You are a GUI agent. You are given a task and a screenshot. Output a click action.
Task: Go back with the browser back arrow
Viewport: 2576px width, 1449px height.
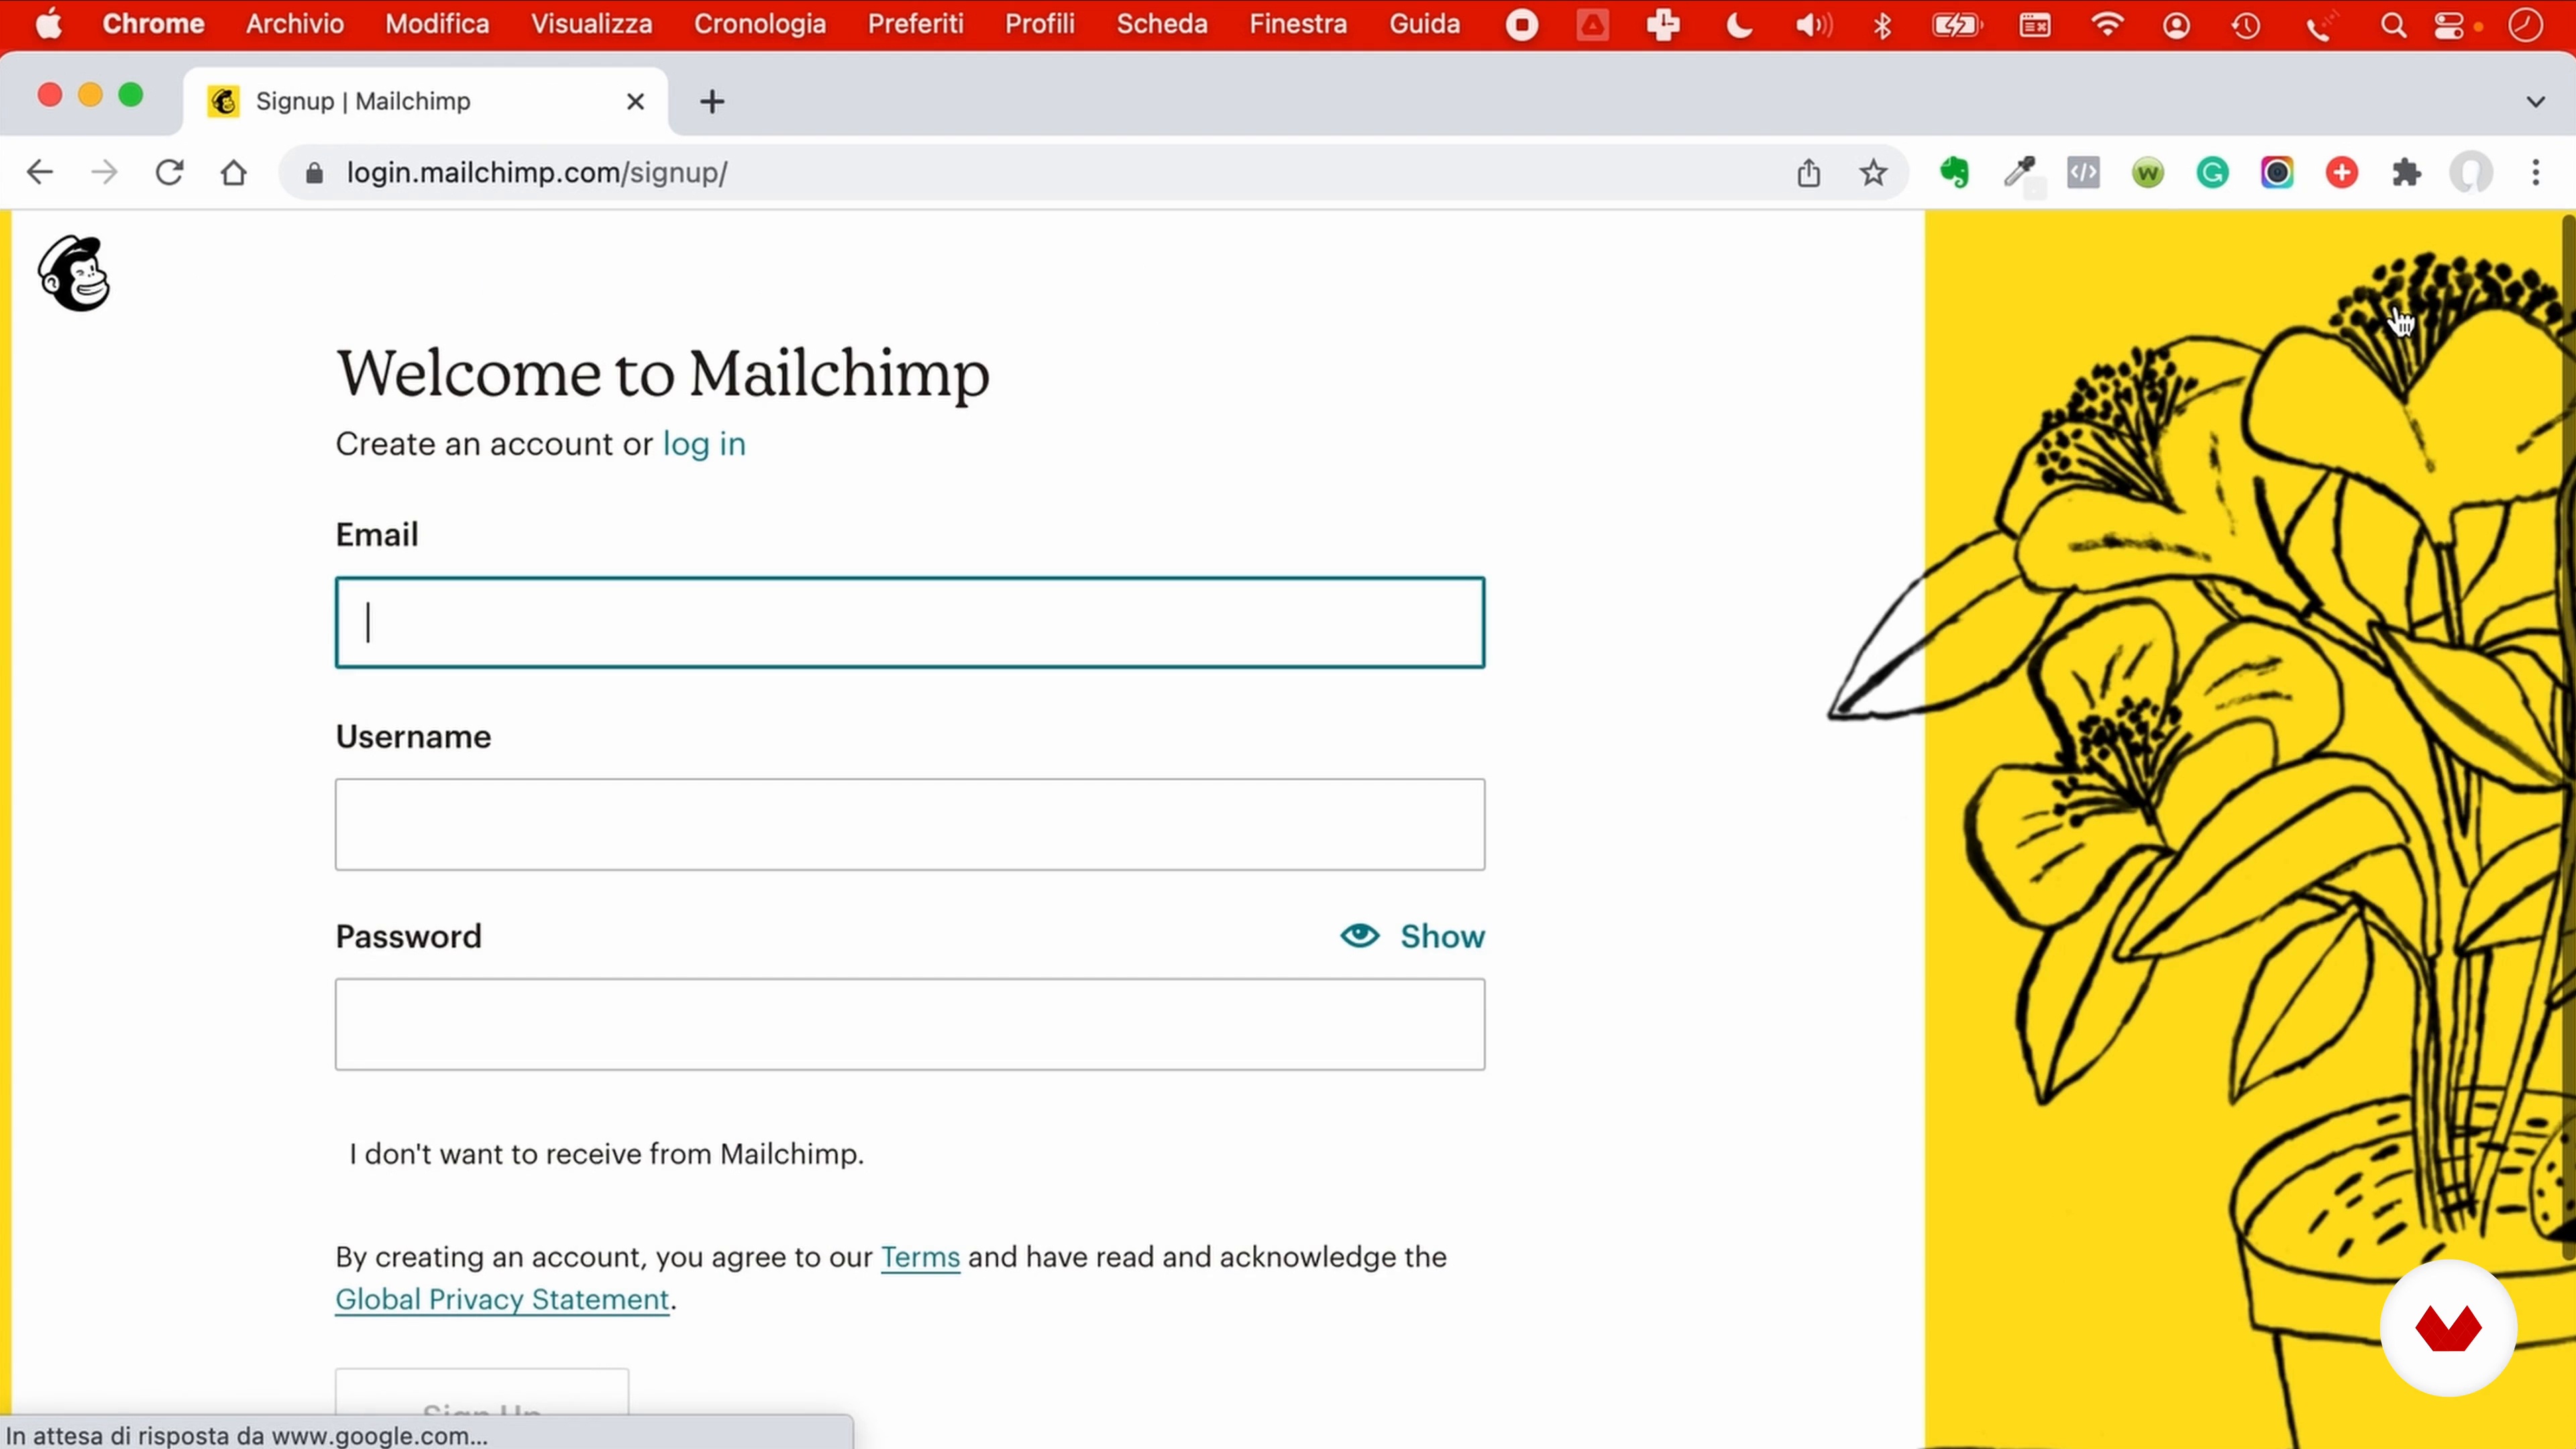click(40, 172)
